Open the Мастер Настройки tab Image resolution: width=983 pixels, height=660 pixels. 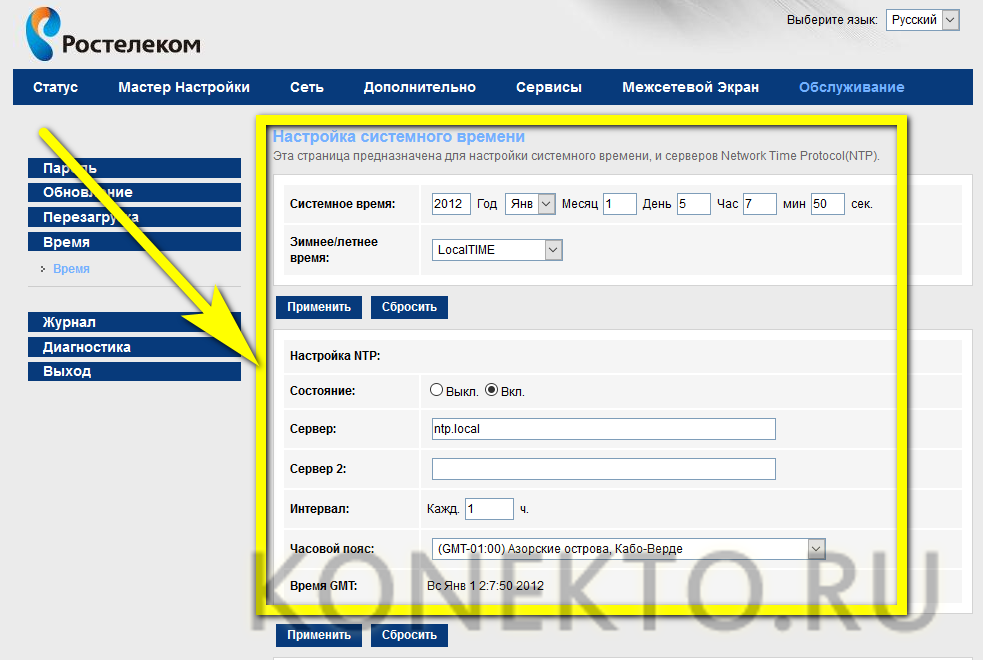pos(184,87)
